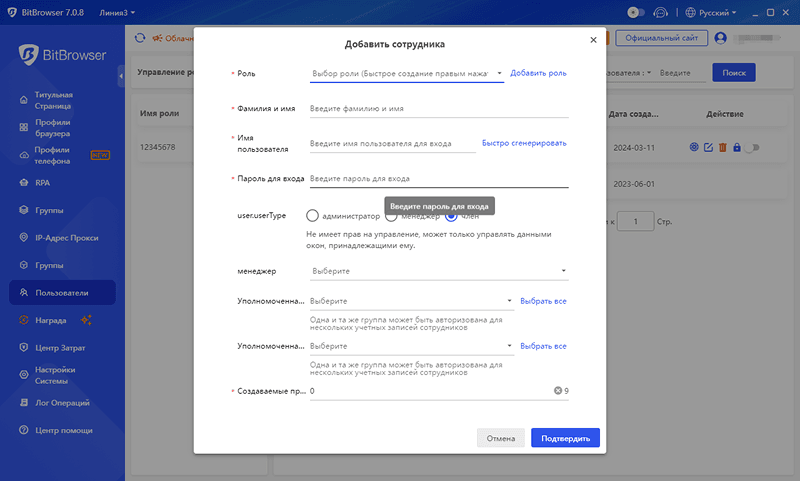The height and width of the screenshot is (481, 800).
Task: Click the orange delete icon in the role row
Action: pos(722,148)
